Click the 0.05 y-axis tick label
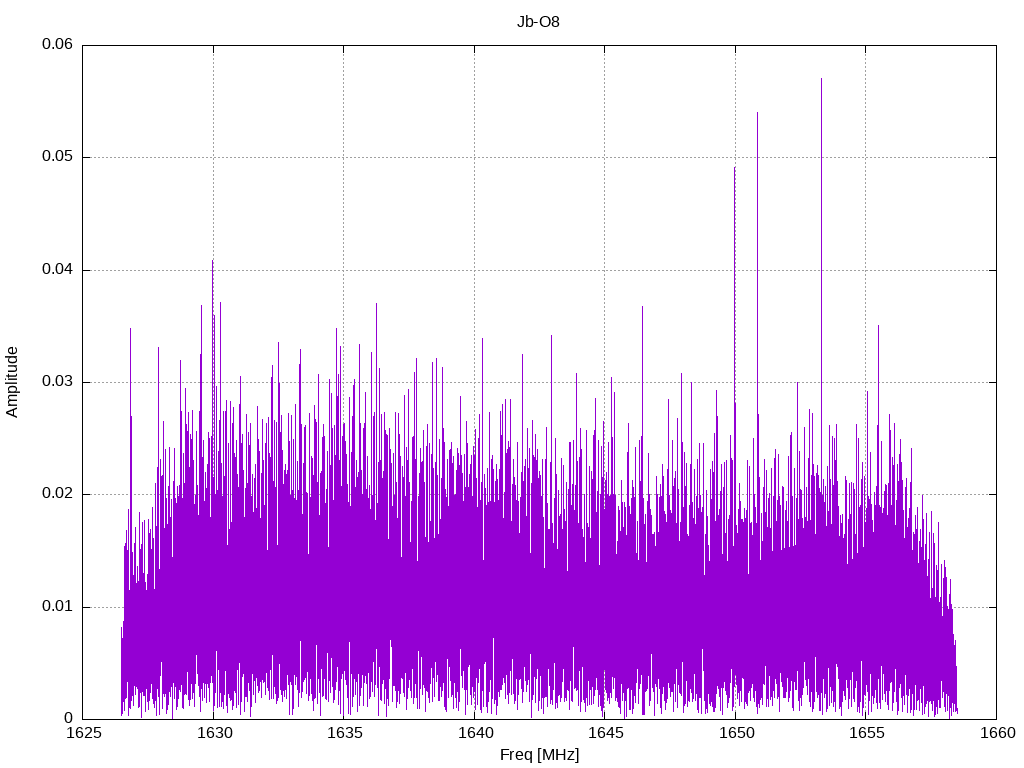This screenshot has height=768, width=1024. (57, 157)
